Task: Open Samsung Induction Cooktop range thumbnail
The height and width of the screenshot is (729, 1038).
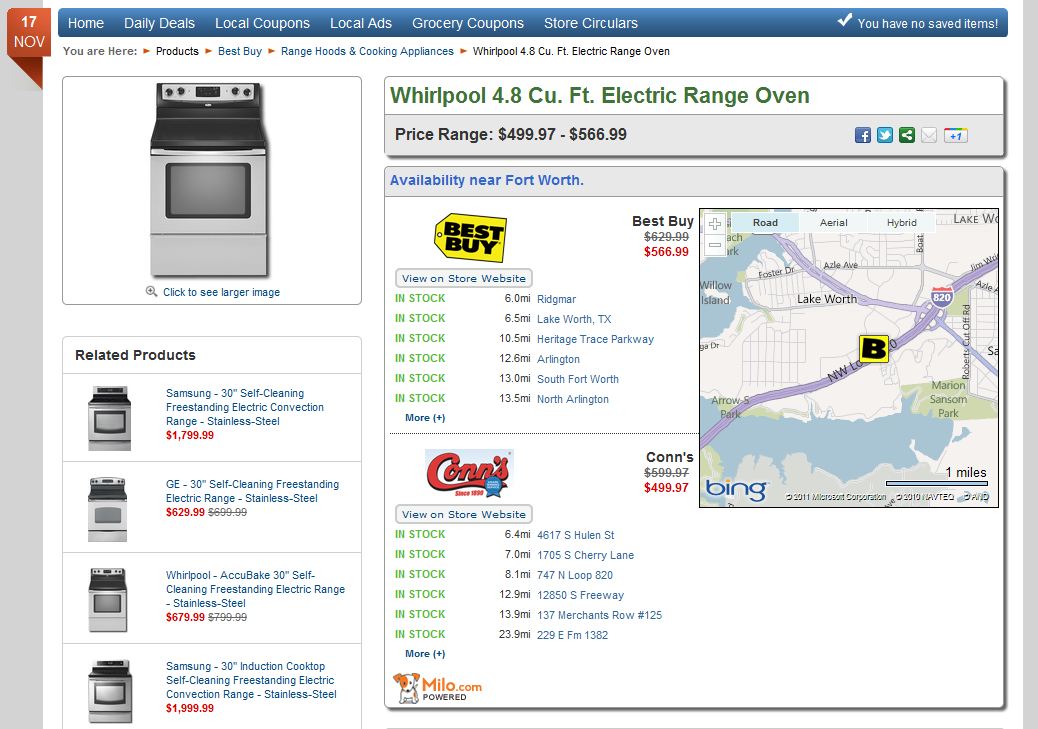Action: [110, 691]
